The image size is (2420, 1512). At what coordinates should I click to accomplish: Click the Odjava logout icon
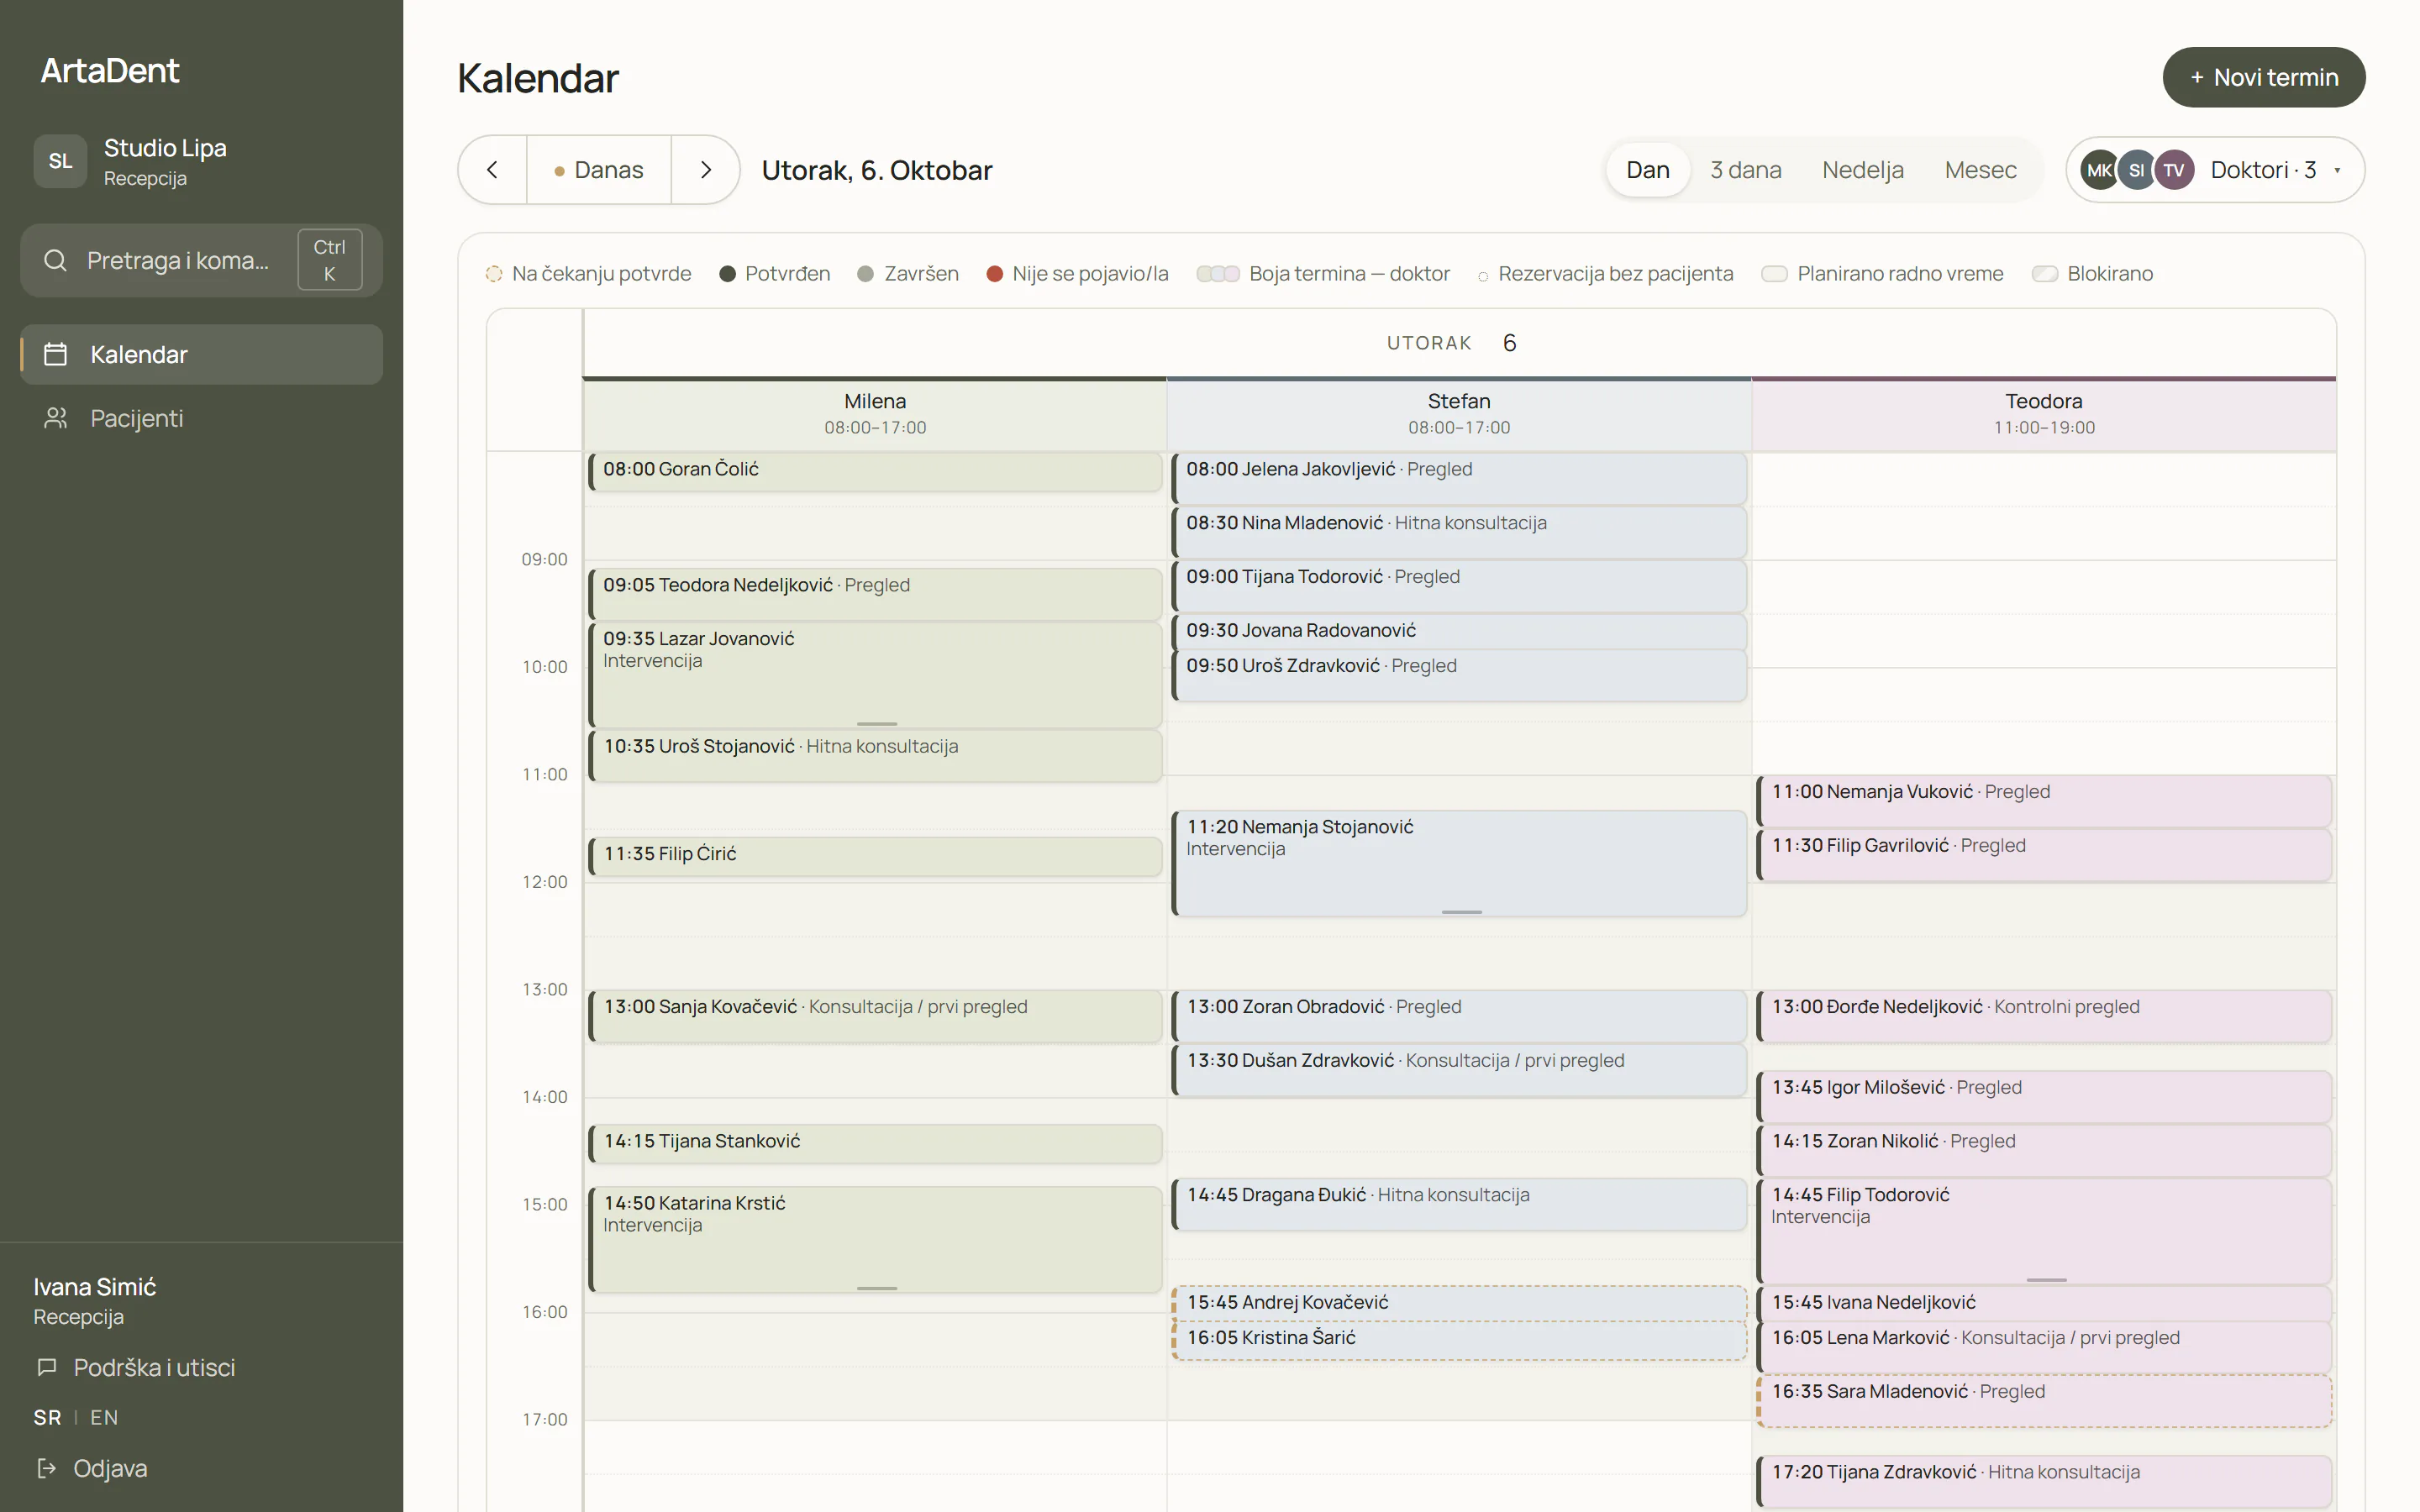tap(46, 1468)
